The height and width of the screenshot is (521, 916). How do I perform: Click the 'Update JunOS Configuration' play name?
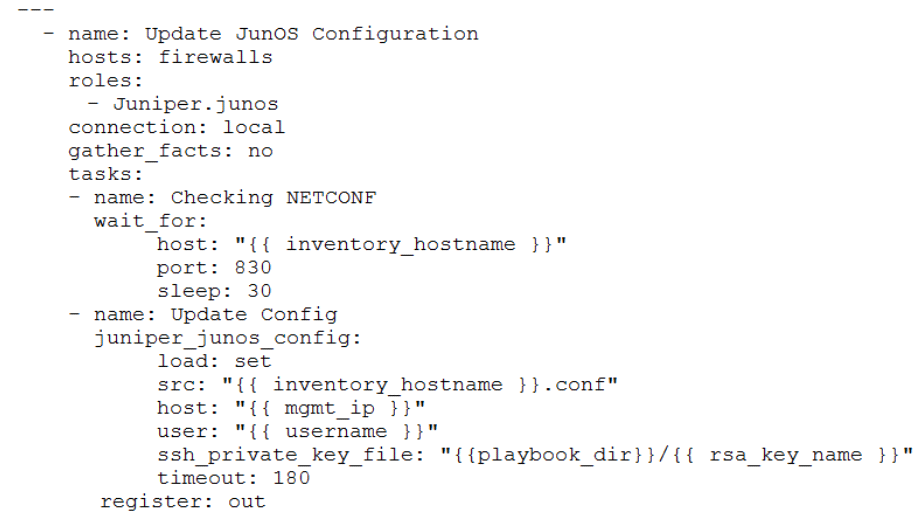click(x=311, y=34)
